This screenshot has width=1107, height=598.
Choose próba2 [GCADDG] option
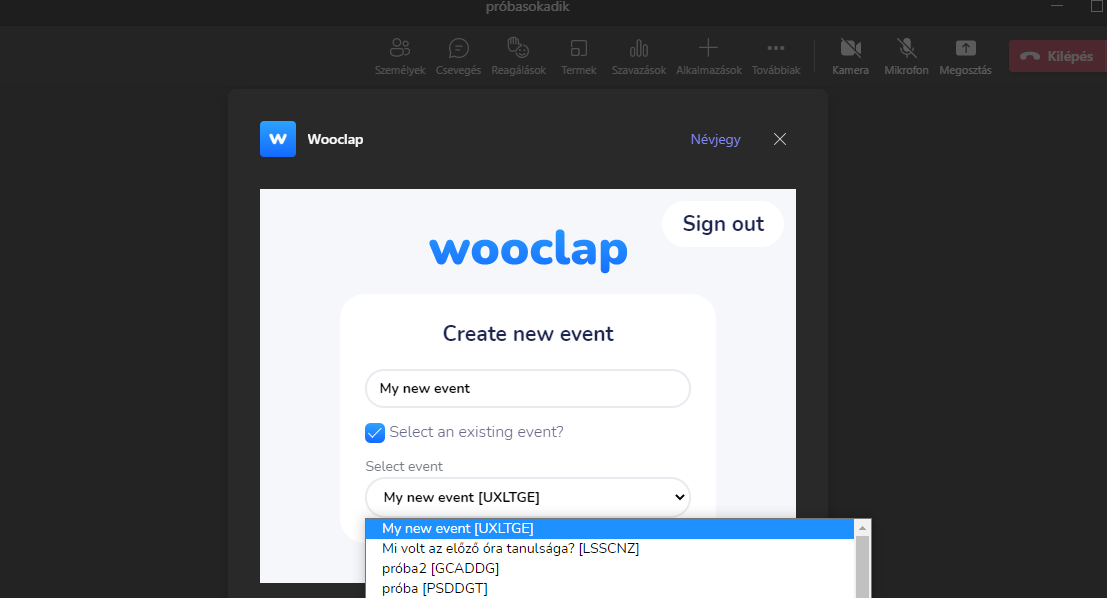609,568
